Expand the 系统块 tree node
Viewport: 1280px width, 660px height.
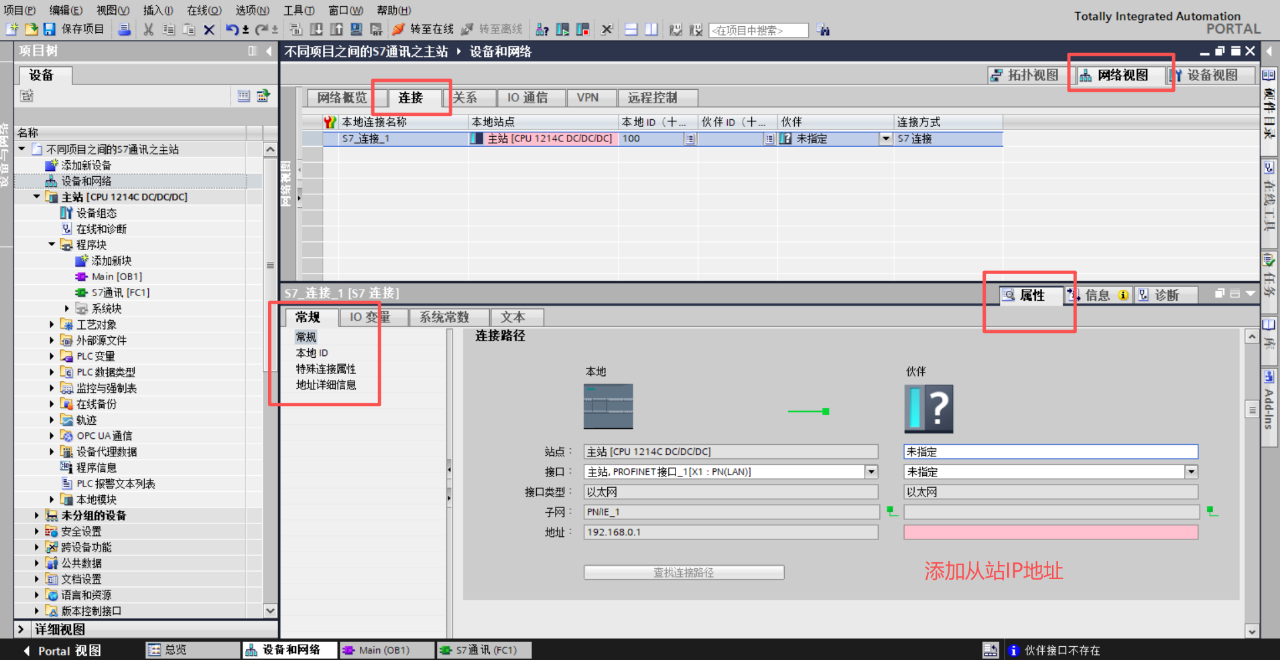(x=68, y=308)
